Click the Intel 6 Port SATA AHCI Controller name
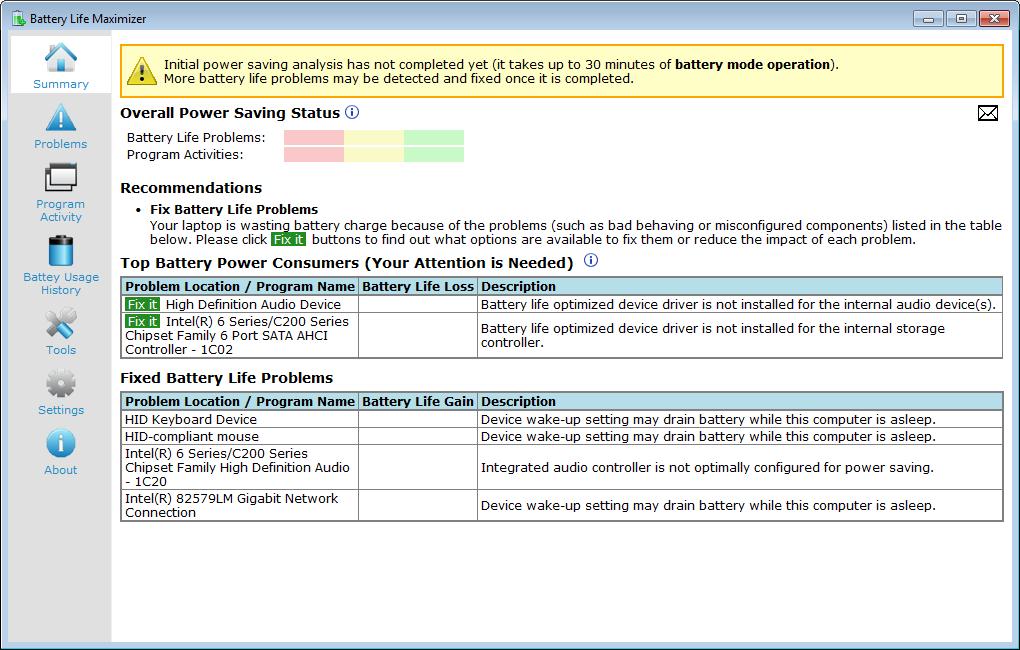Image resolution: width=1020 pixels, height=650 pixels. point(237,335)
